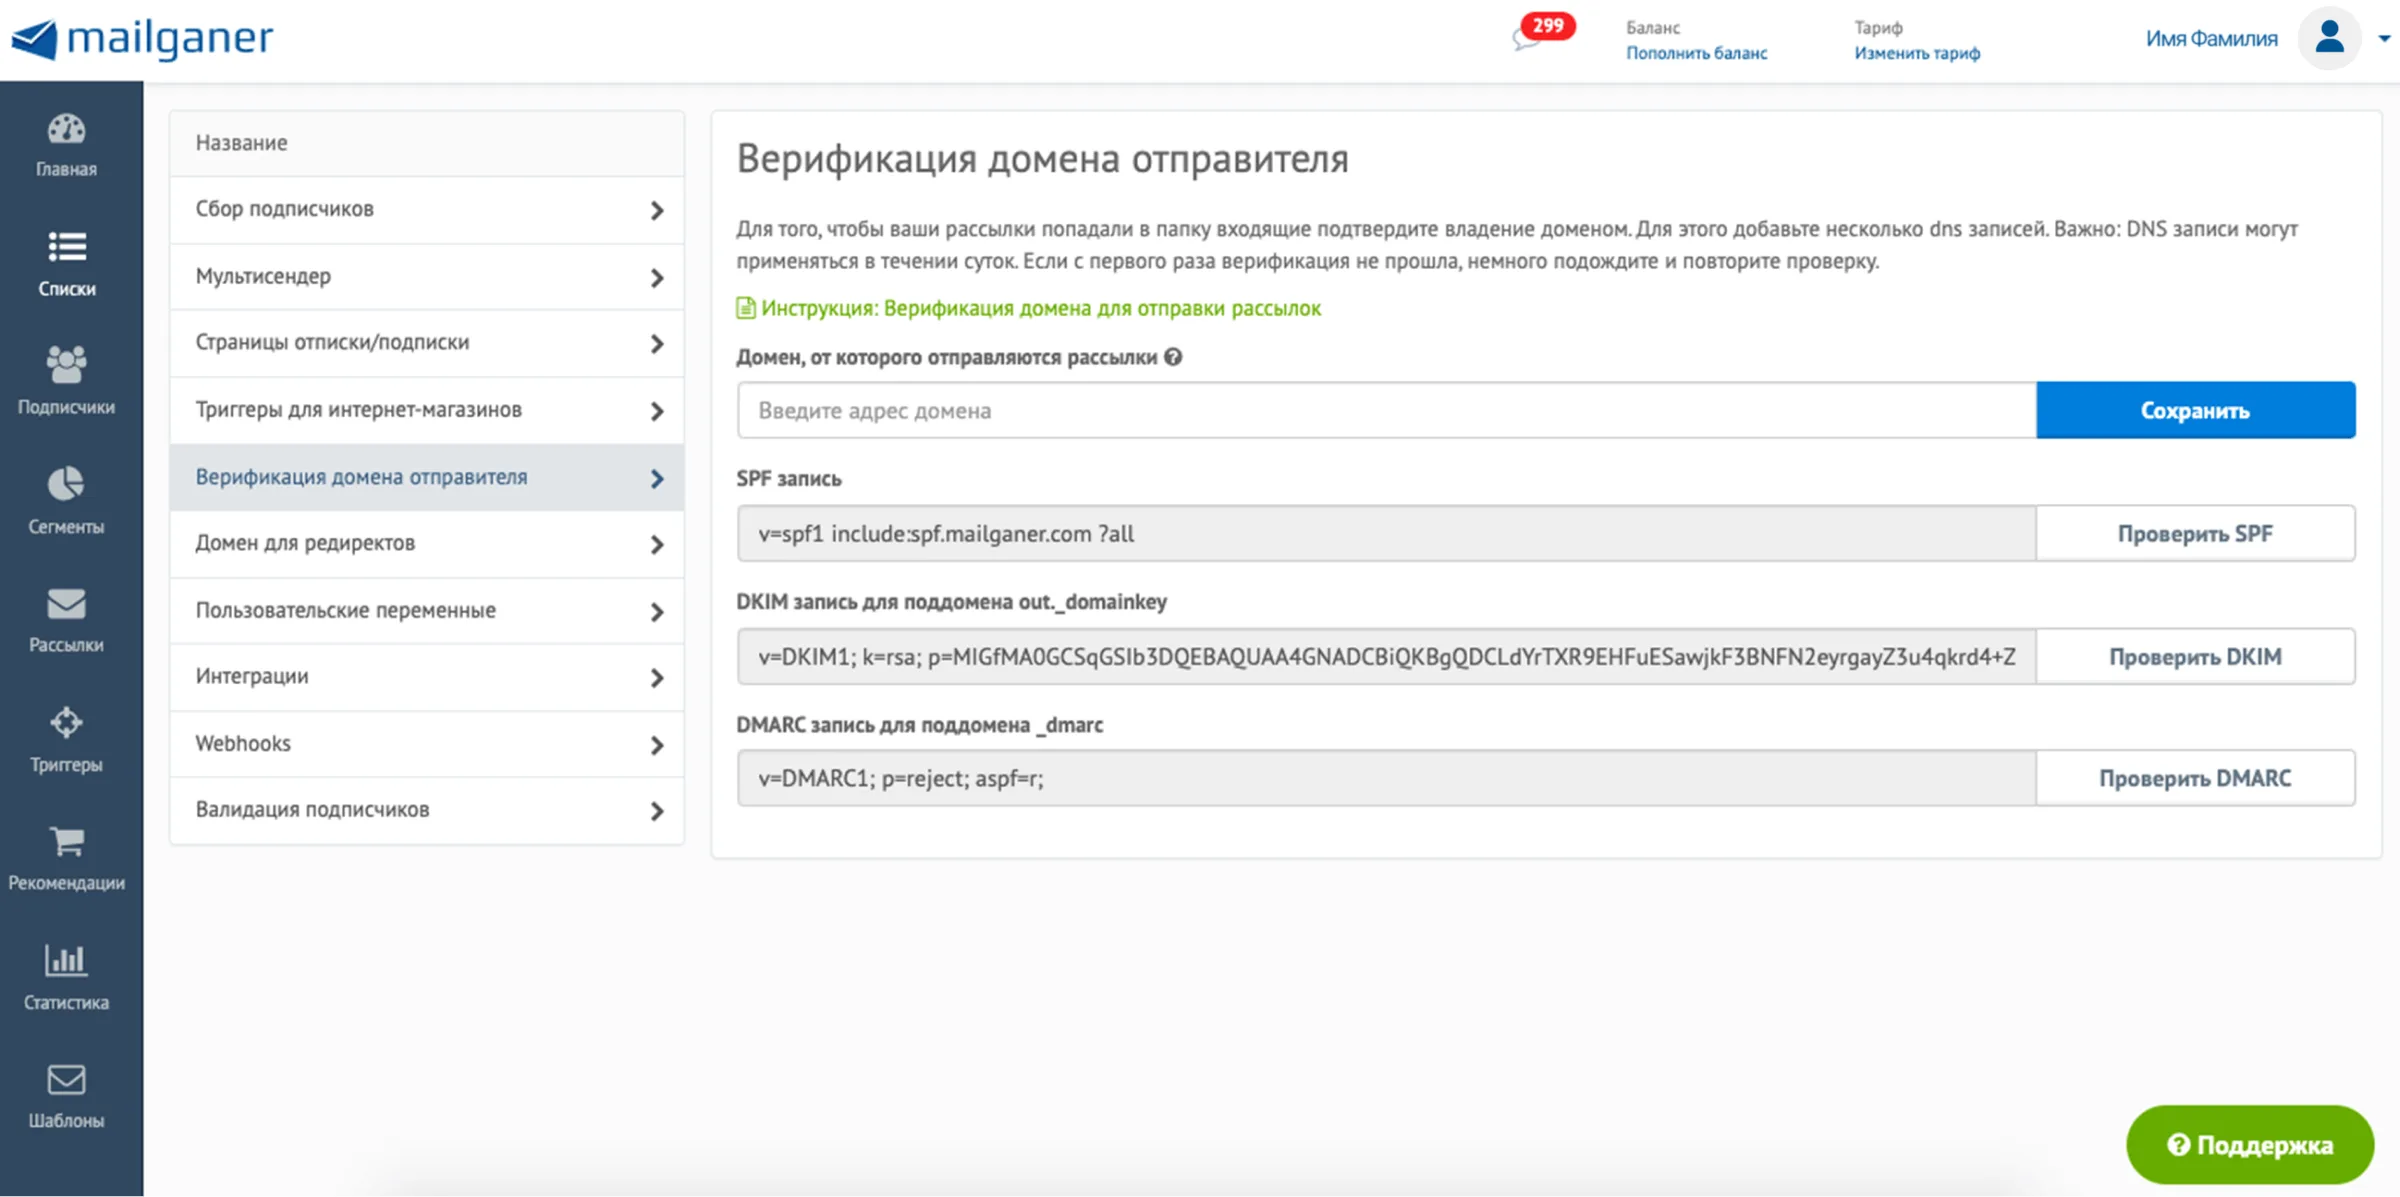2400x1197 pixels.
Task: Open Триггеры in the sidebar
Action: pyautogui.click(x=66, y=740)
